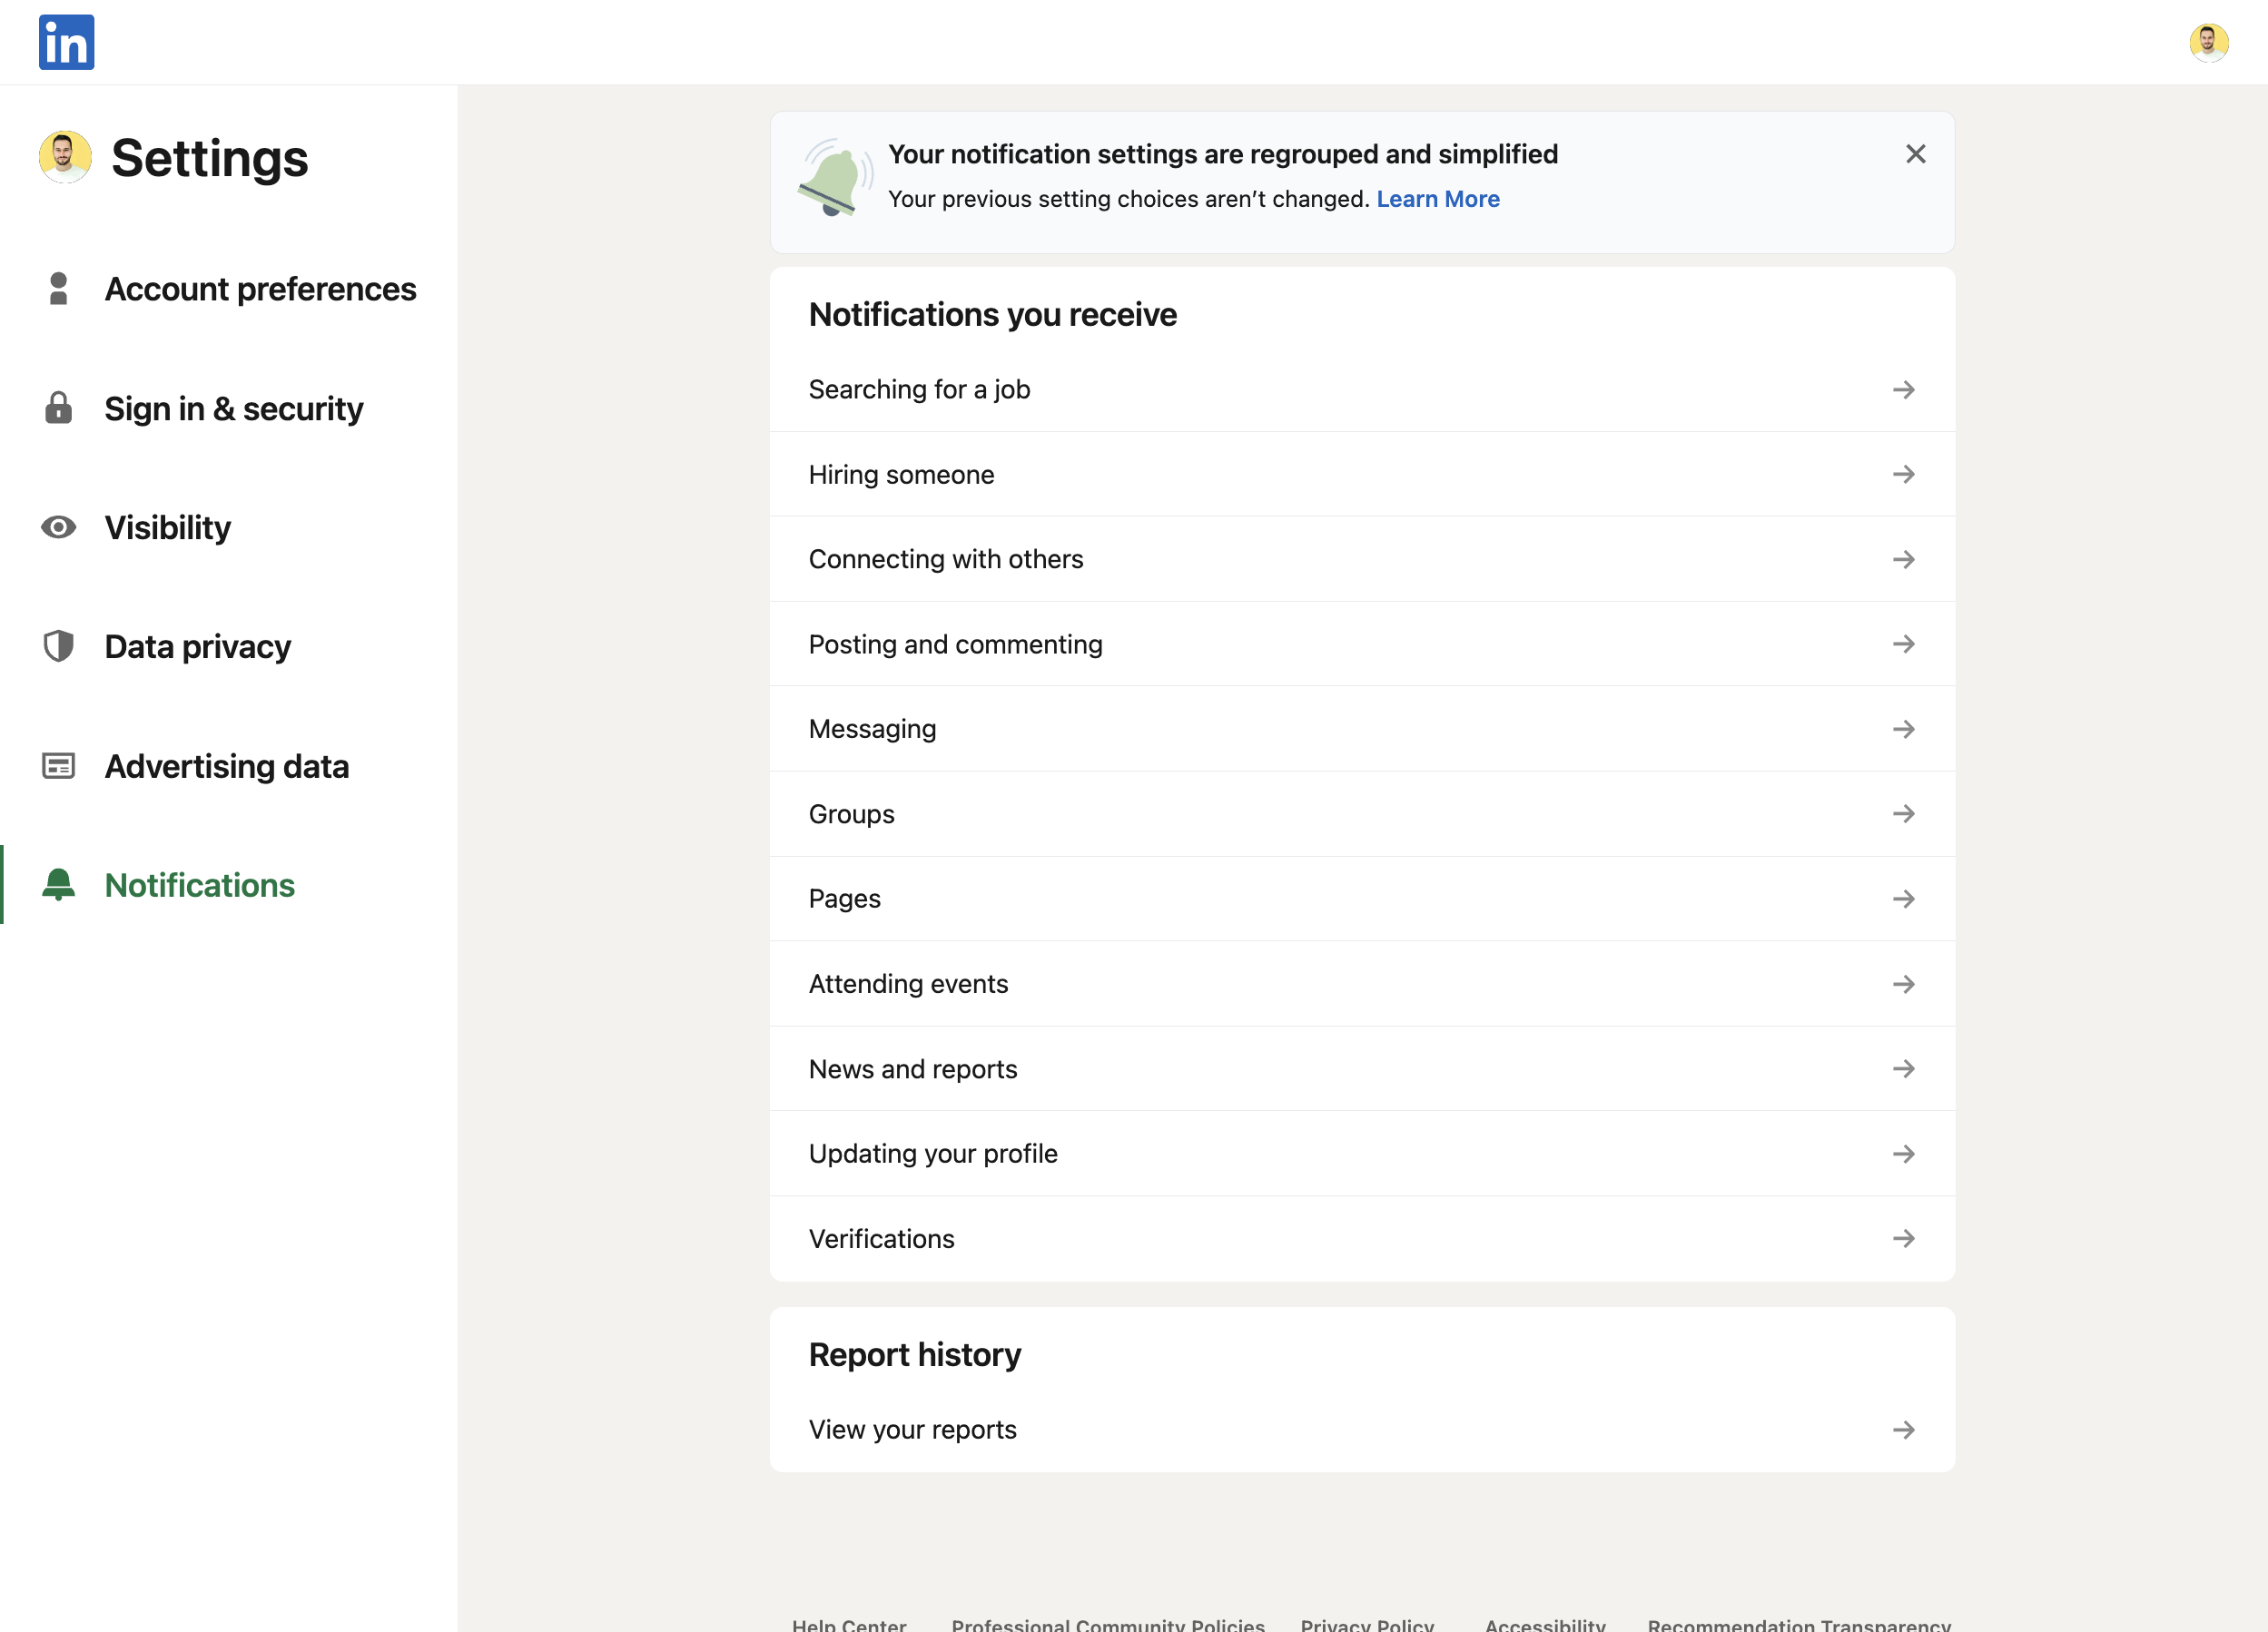Screen dimensions: 2268x1632
Task: Click arrow next to News and reports
Action: point(1903,1069)
